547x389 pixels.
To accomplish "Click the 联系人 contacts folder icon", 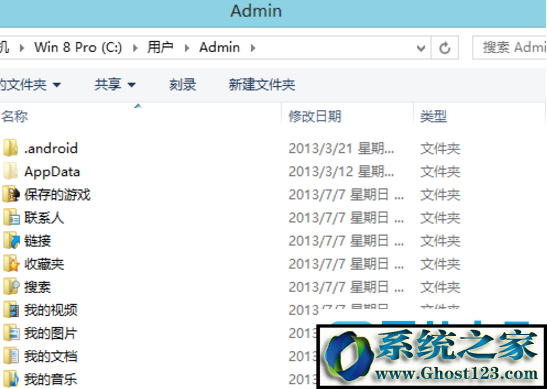I will 11,218.
